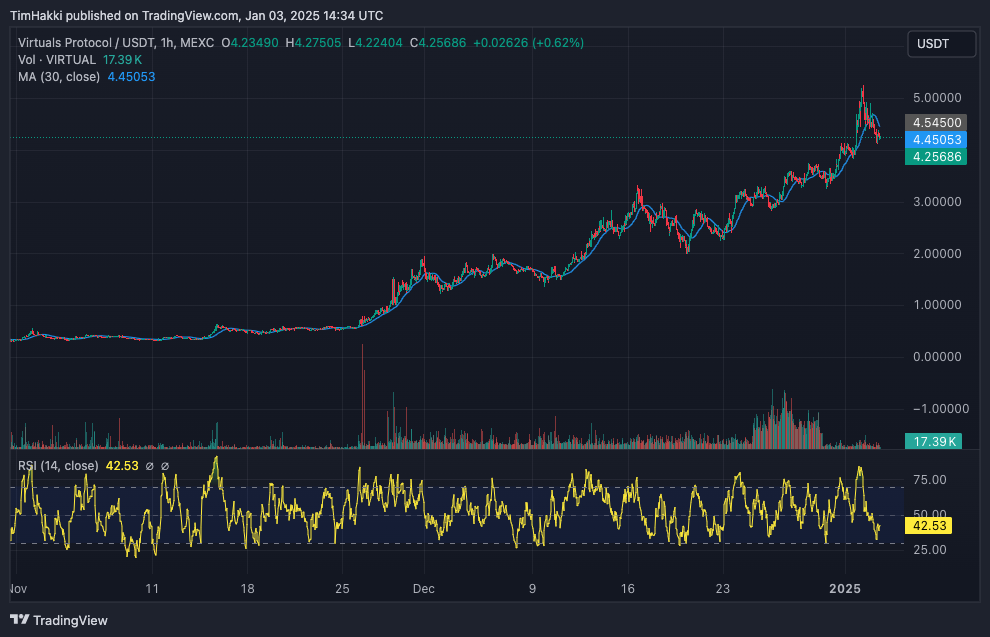The width and height of the screenshot is (990, 637).
Task: Click the first ∅ icon beside RSI value
Action: [150, 466]
